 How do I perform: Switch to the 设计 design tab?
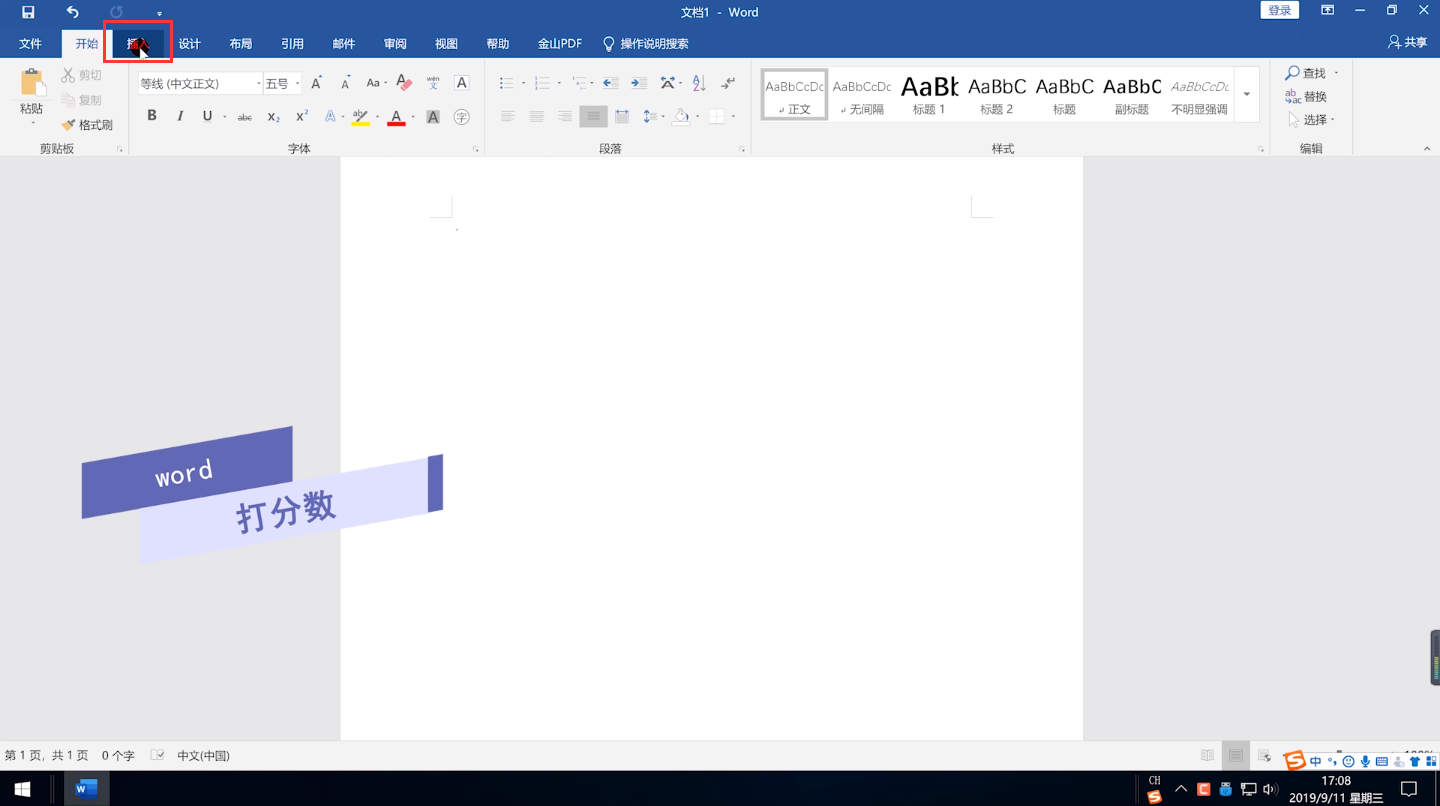pyautogui.click(x=190, y=44)
